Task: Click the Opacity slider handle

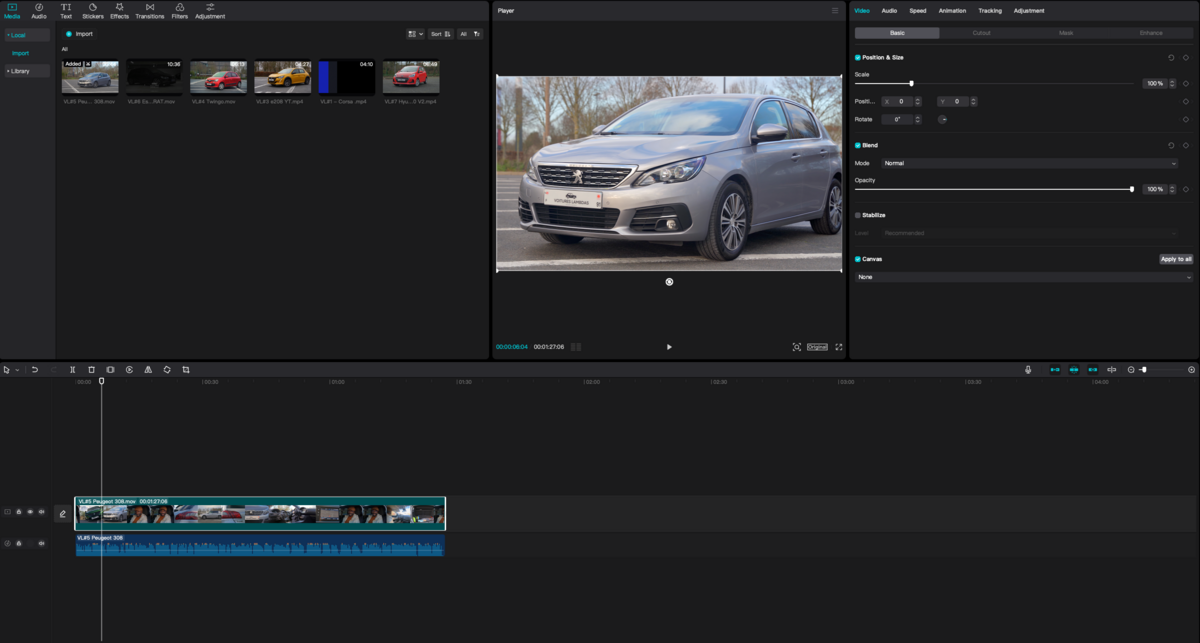Action: pos(1132,189)
